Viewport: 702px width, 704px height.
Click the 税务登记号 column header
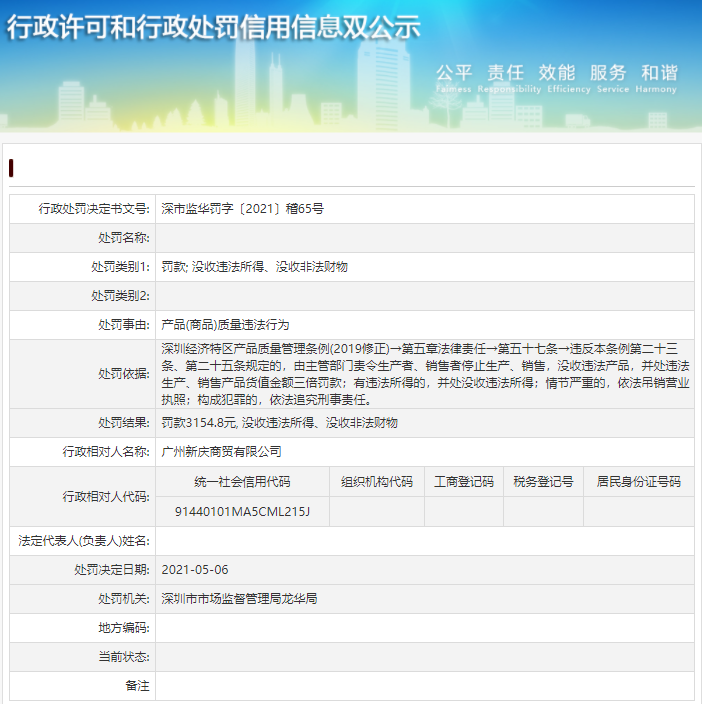(543, 482)
